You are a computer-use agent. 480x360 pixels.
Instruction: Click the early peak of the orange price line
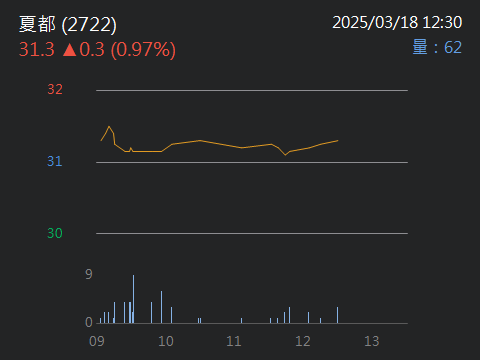tap(109, 127)
